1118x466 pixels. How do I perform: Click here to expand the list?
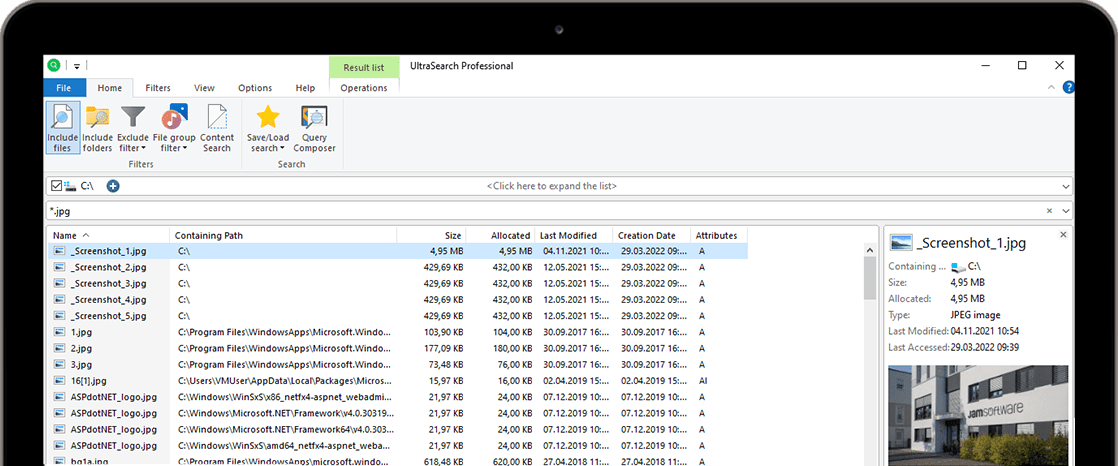551,186
